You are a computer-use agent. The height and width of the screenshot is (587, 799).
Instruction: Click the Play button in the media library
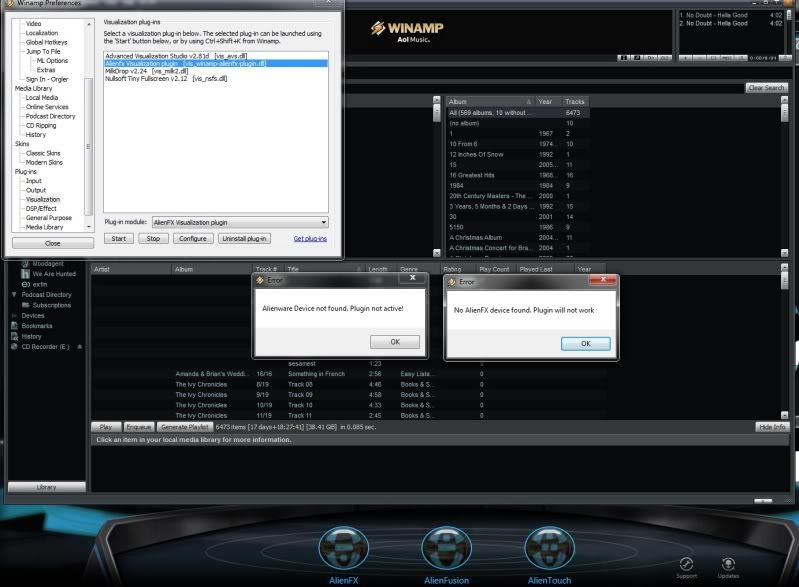tap(106, 427)
